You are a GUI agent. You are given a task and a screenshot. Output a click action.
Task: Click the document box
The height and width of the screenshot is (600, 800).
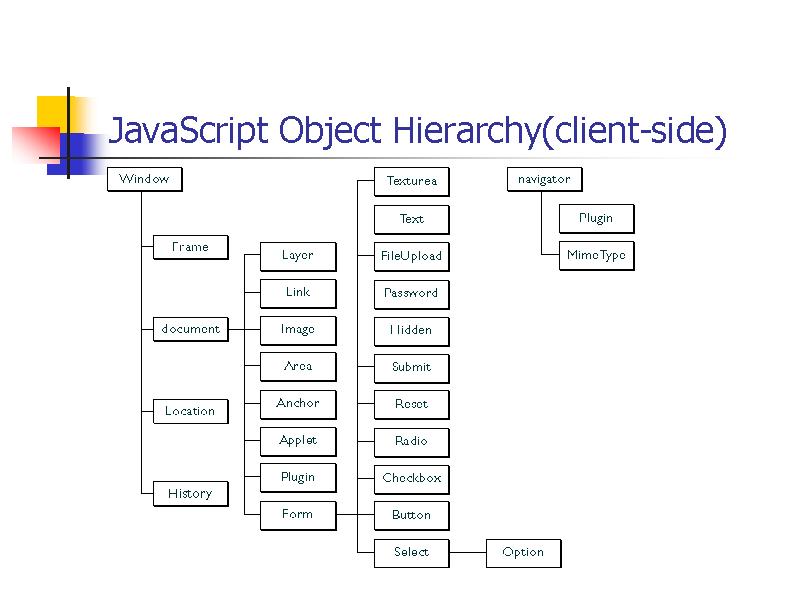190,329
